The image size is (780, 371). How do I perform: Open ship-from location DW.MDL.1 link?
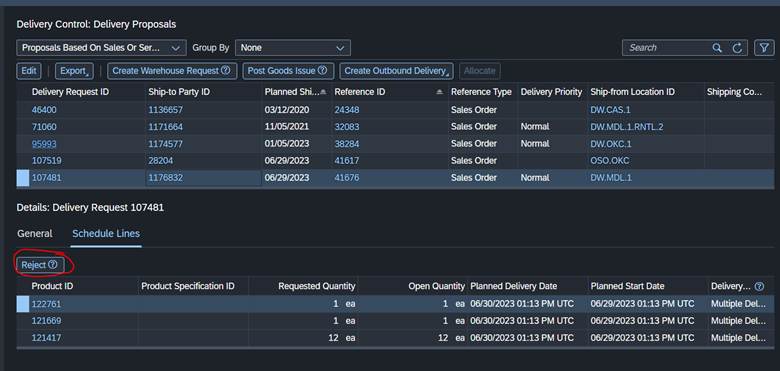(611, 178)
